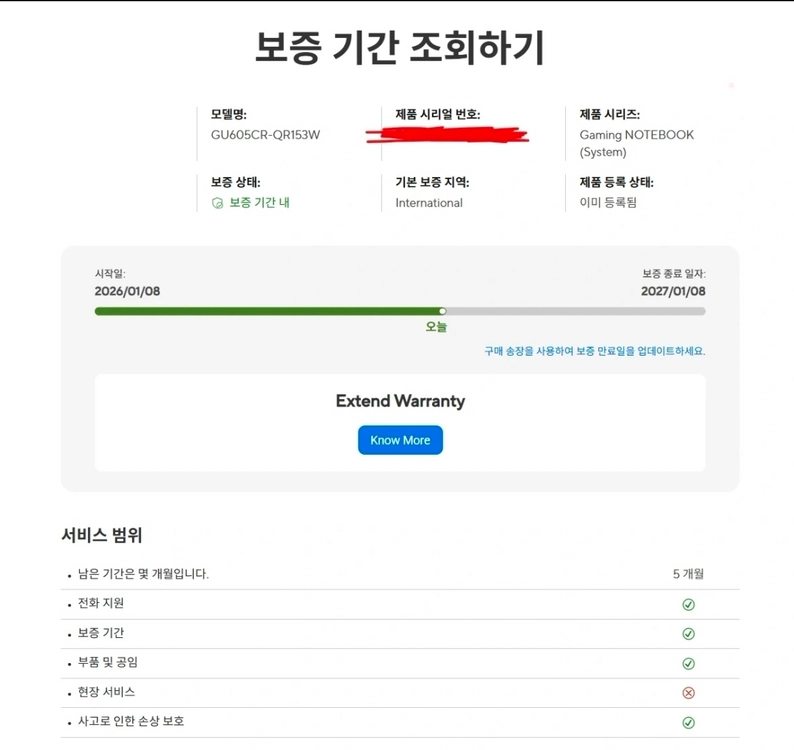Image resolution: width=794 pixels, height=750 pixels.
Task: Click the 보증 기간 내 status text
Action: pos(259,203)
